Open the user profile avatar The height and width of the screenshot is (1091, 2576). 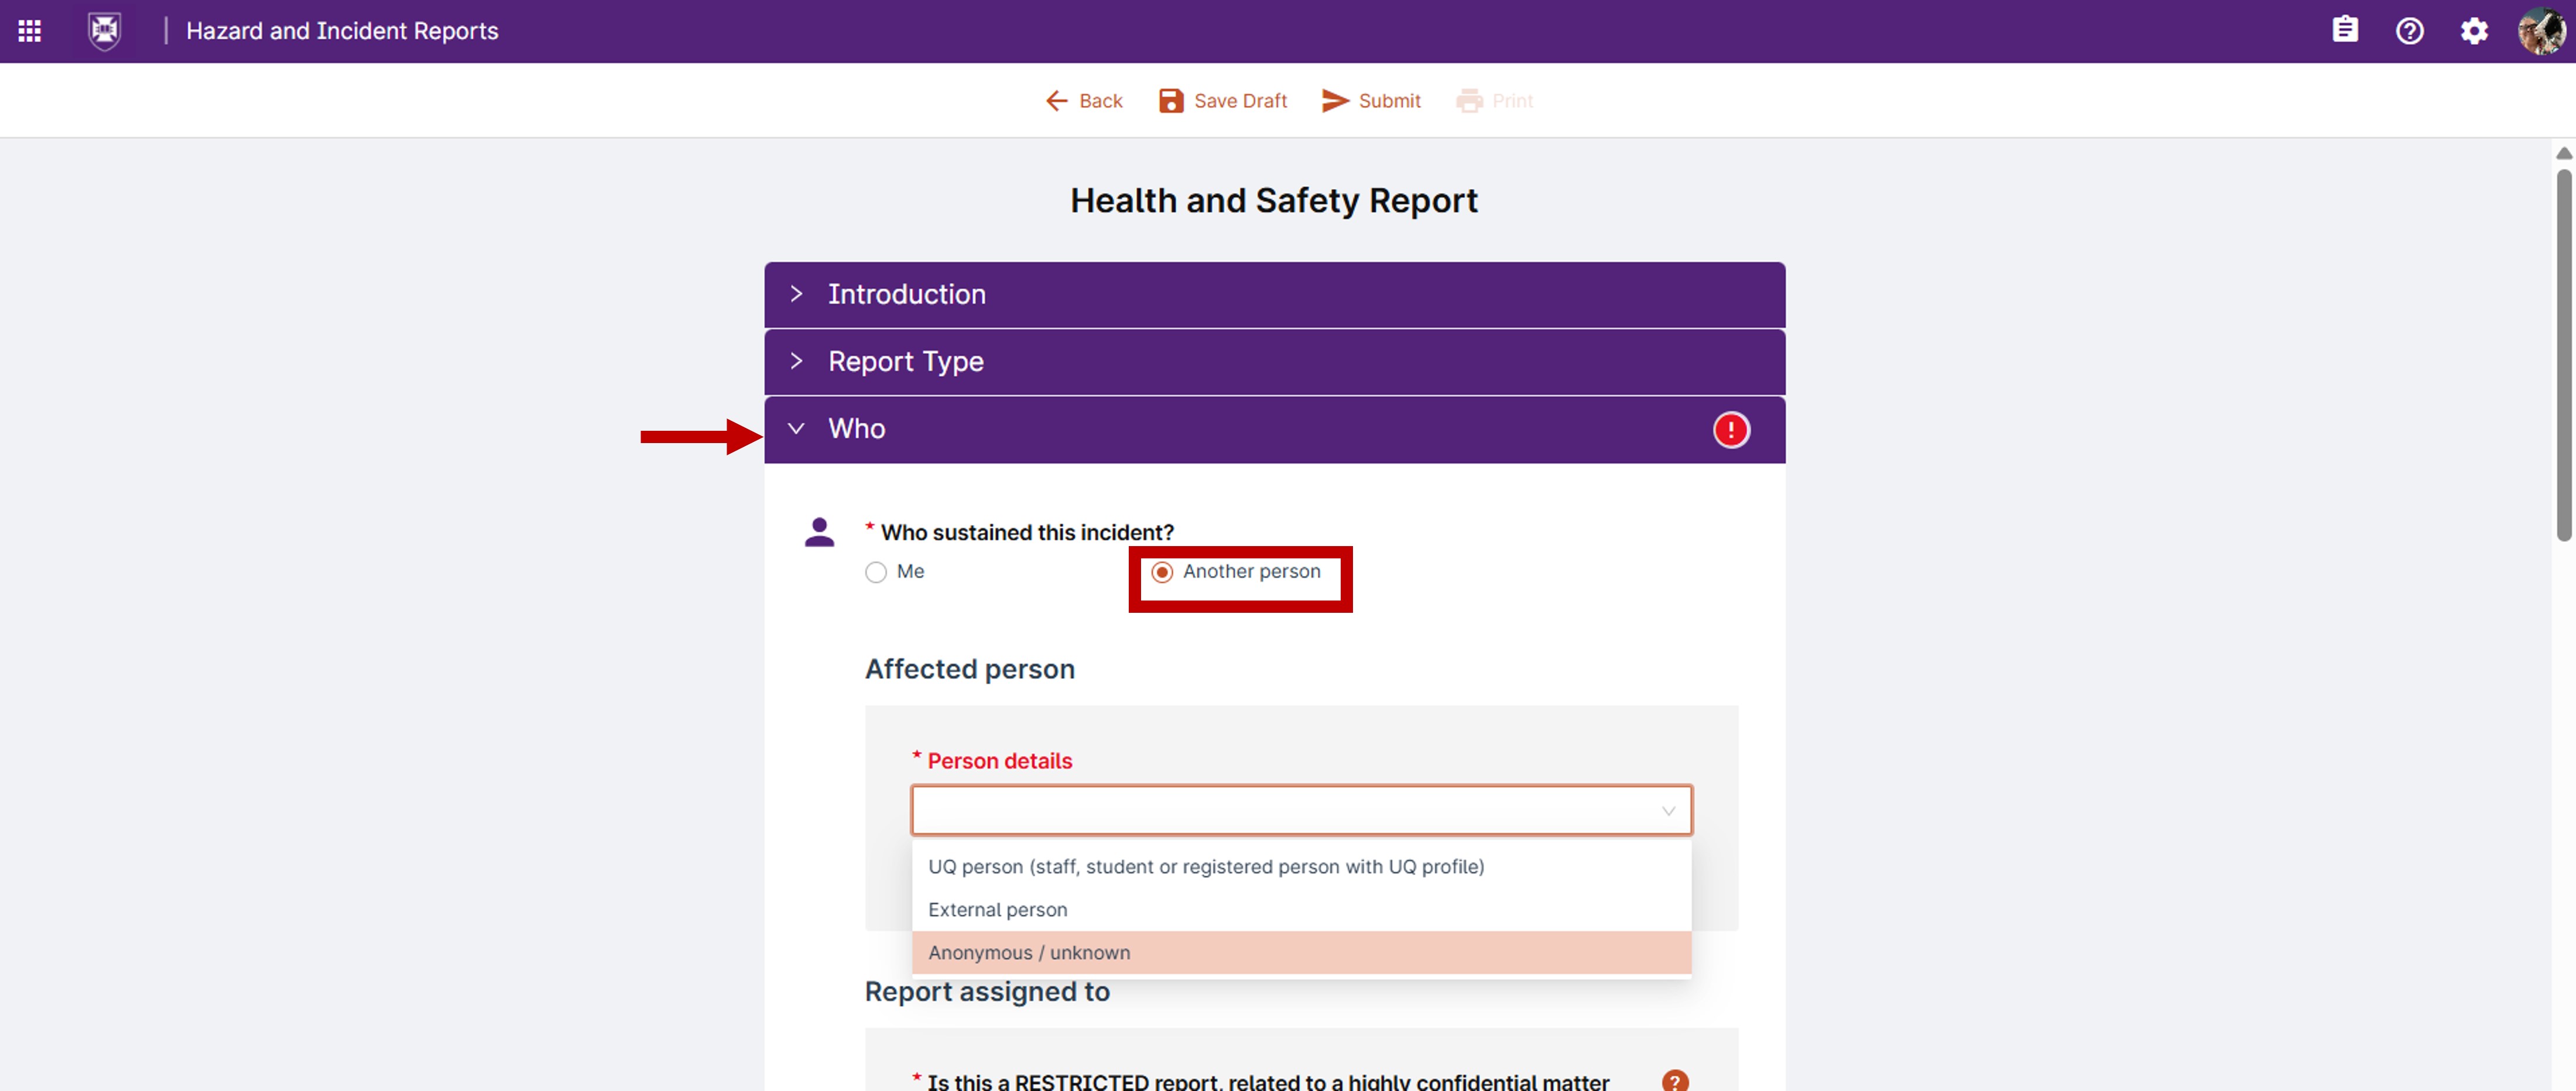pos(2541,31)
